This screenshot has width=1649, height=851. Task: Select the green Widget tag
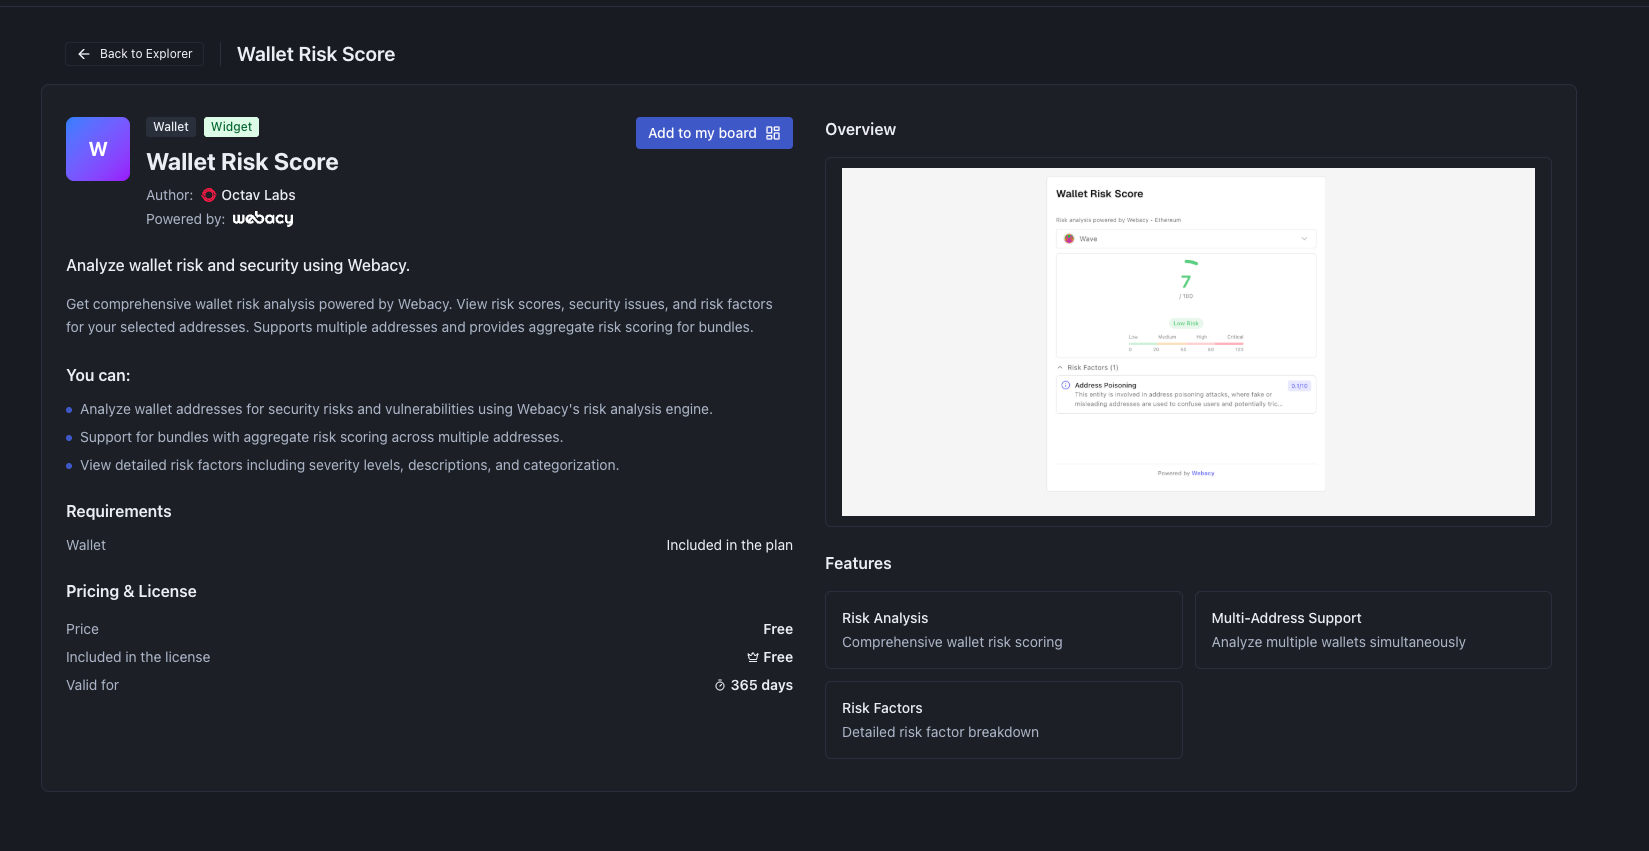click(x=231, y=127)
